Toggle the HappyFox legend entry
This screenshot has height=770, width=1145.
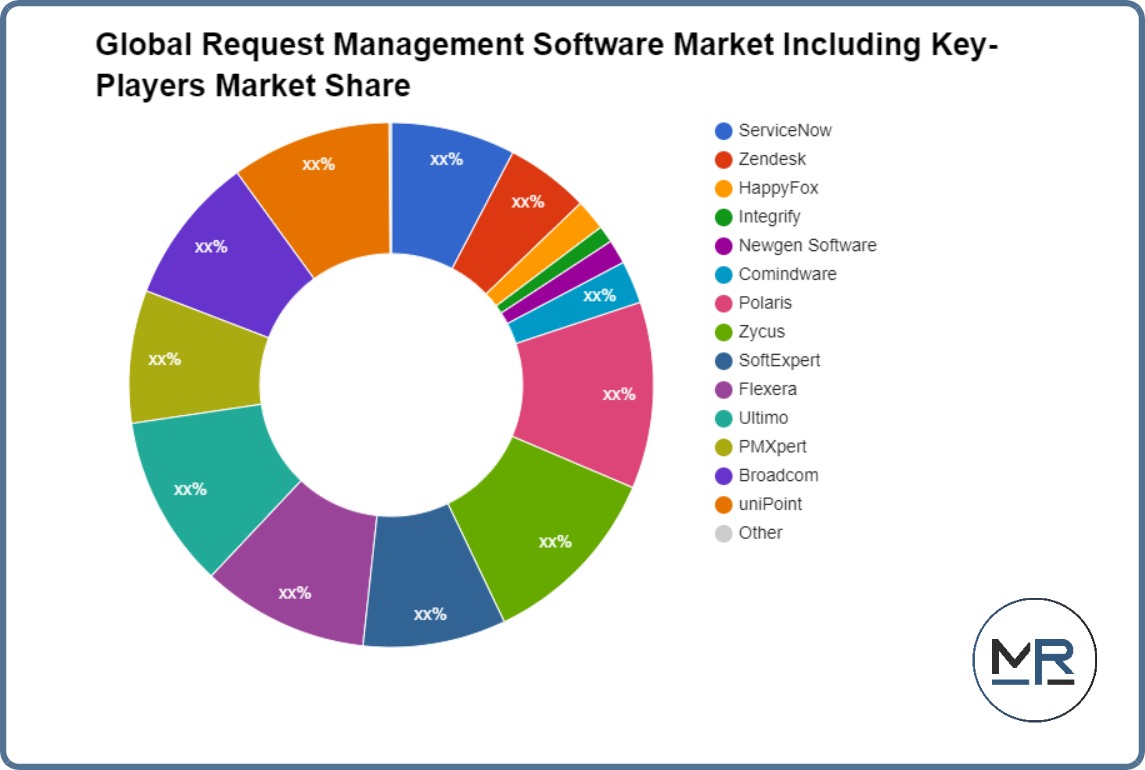point(778,188)
